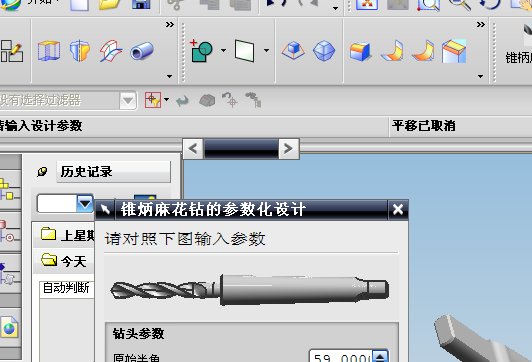Click the grayed solid body icon
This screenshot has width=532, height=362.
(207, 100)
